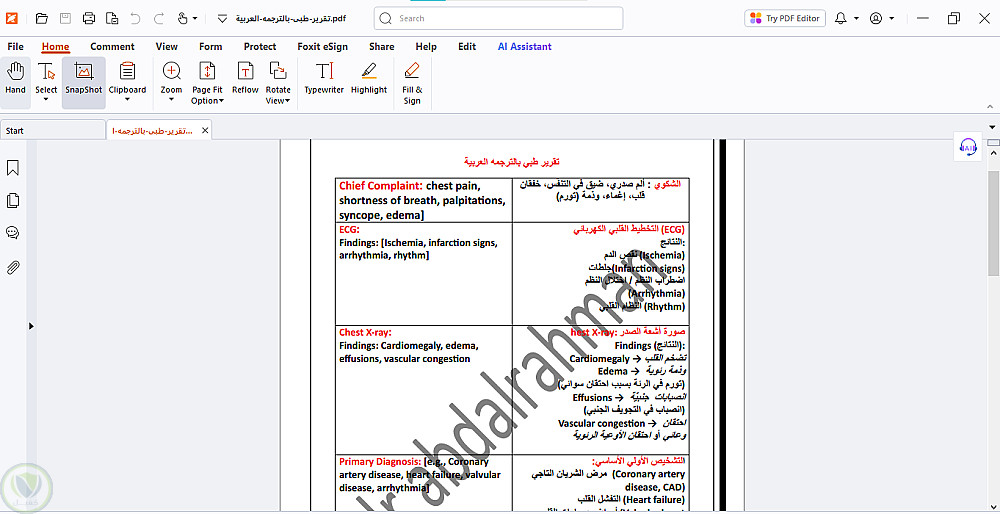This screenshot has width=1000, height=514.
Task: Open the File menu
Action: pyautogui.click(x=15, y=47)
